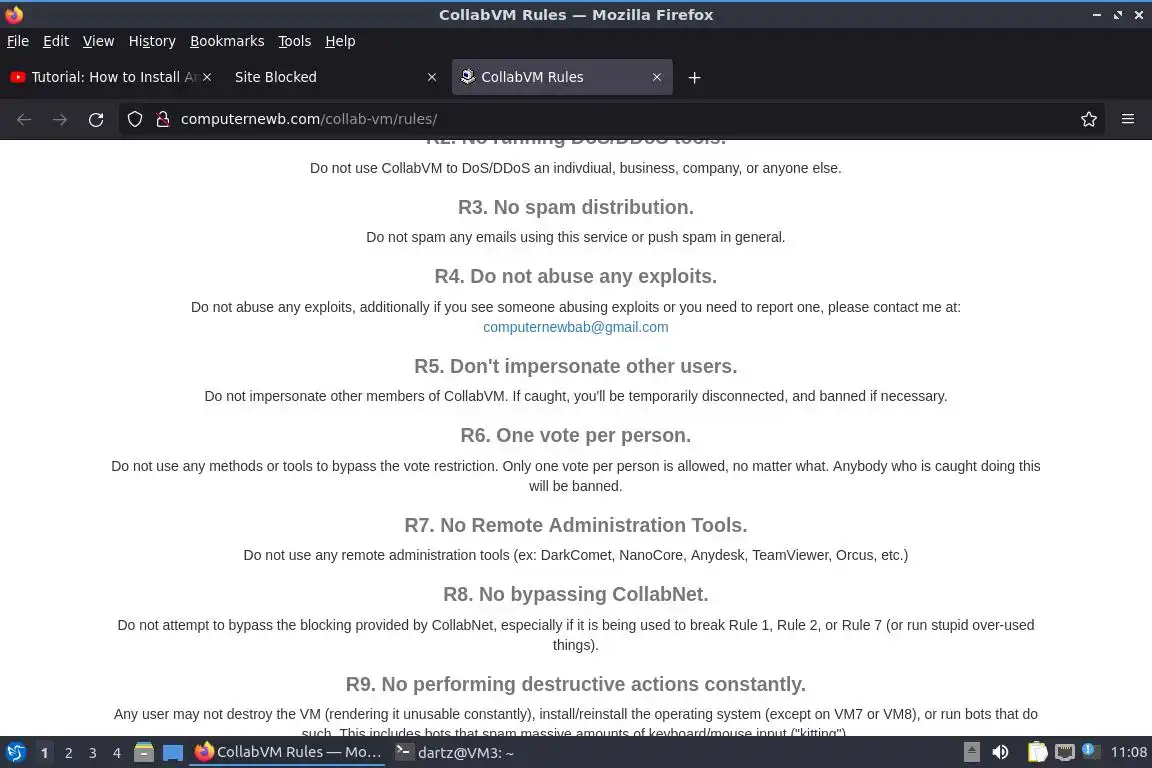Image resolution: width=1152 pixels, height=768 pixels.
Task: Click heading R5. Don't impersonate other users.
Action: 575,366
